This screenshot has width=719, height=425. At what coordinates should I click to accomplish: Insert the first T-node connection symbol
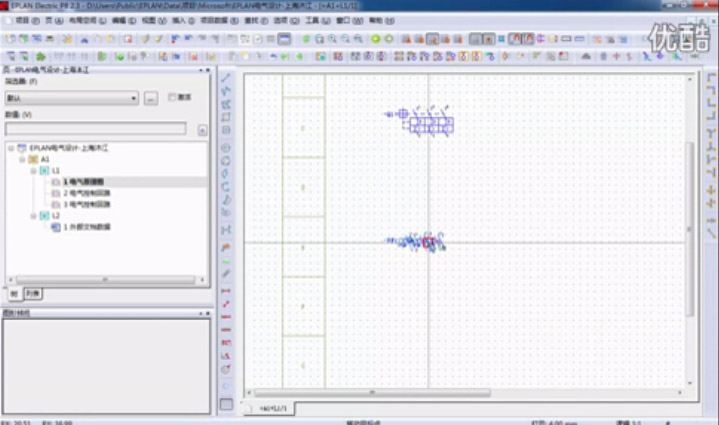[711, 134]
